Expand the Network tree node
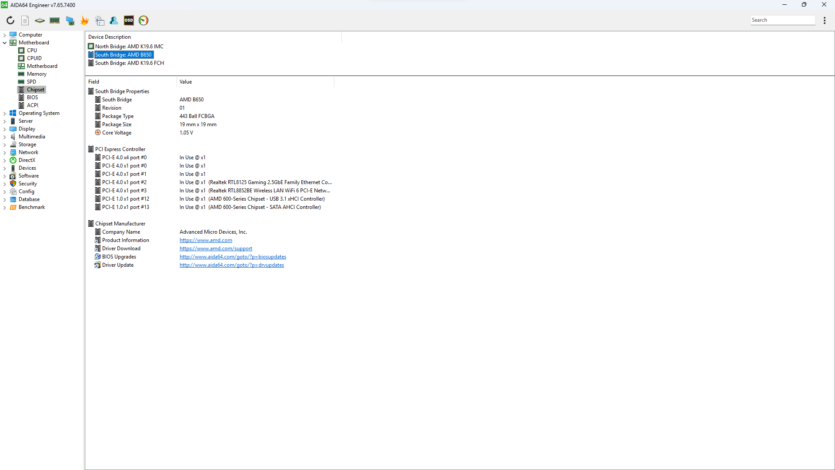This screenshot has width=835, height=470. click(x=5, y=152)
